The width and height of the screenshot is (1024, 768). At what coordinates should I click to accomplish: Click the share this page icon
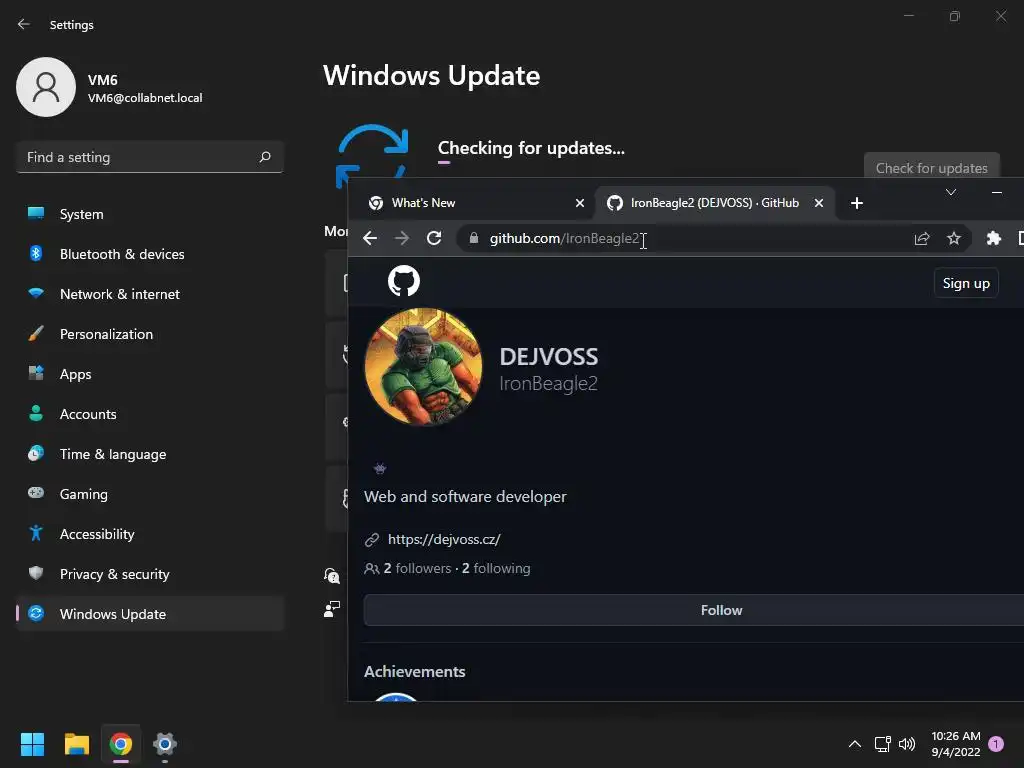pos(921,238)
